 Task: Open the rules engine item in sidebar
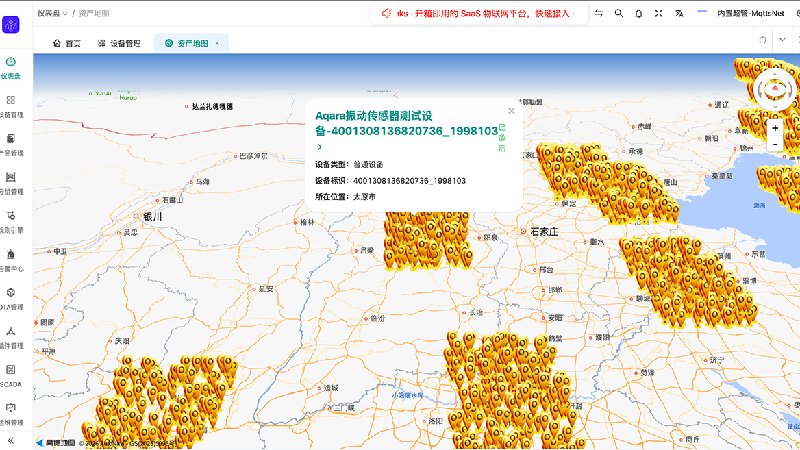click(11, 222)
